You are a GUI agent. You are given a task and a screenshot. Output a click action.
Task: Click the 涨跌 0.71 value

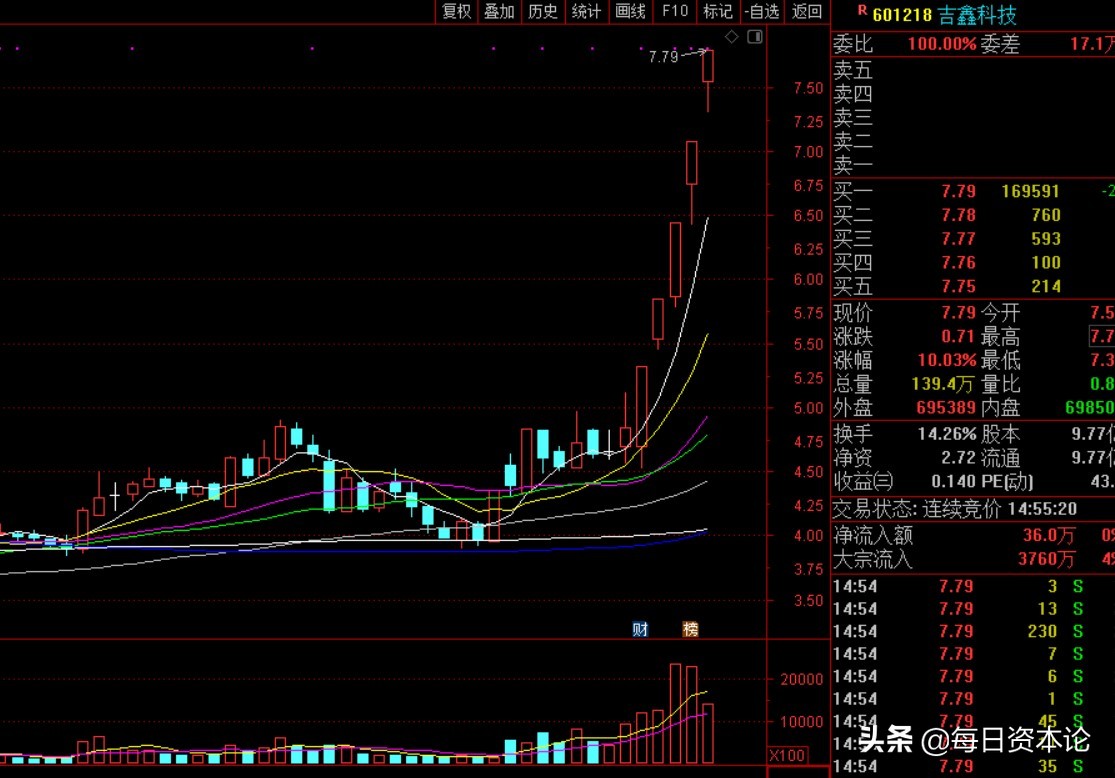pos(959,336)
